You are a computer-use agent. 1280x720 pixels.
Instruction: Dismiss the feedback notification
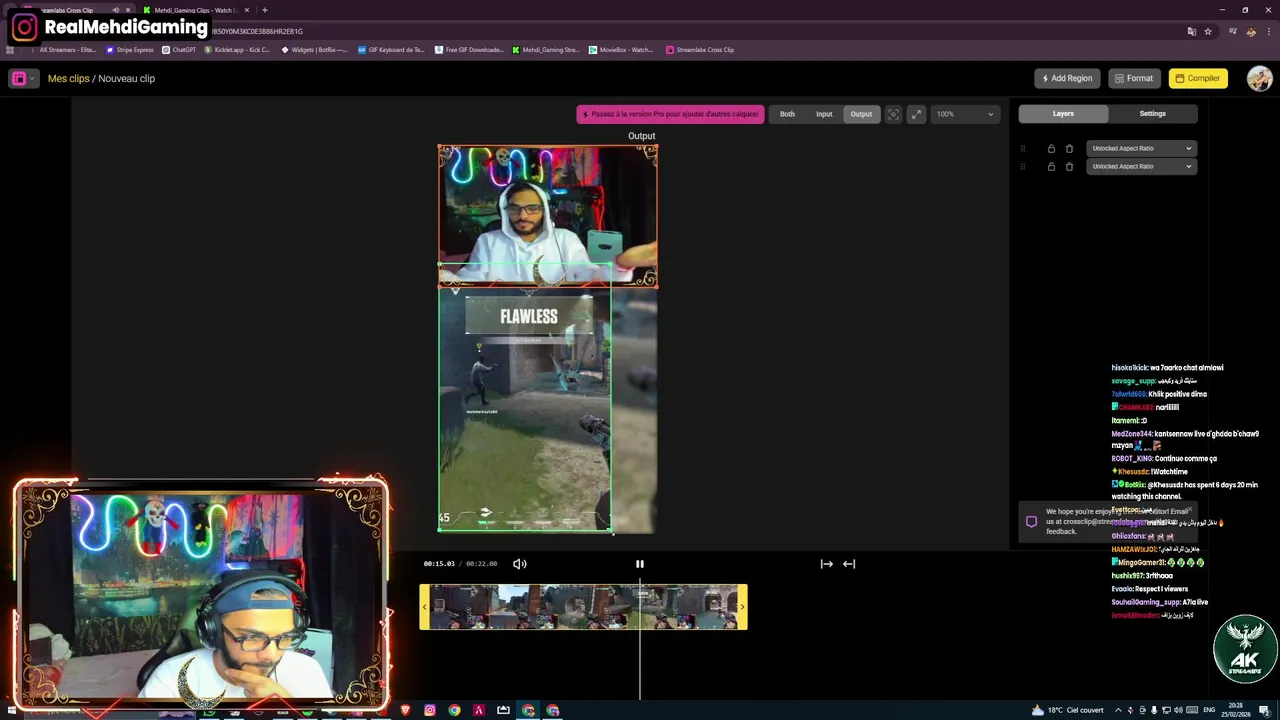(x=1189, y=510)
